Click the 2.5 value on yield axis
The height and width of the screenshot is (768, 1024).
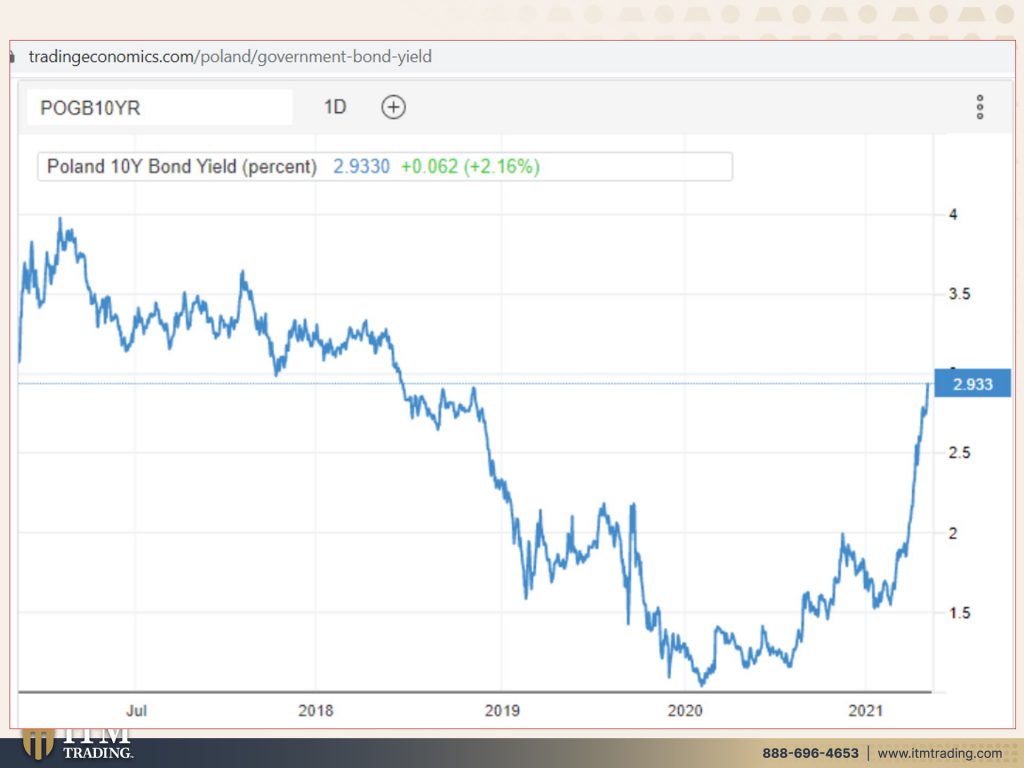pyautogui.click(x=959, y=453)
